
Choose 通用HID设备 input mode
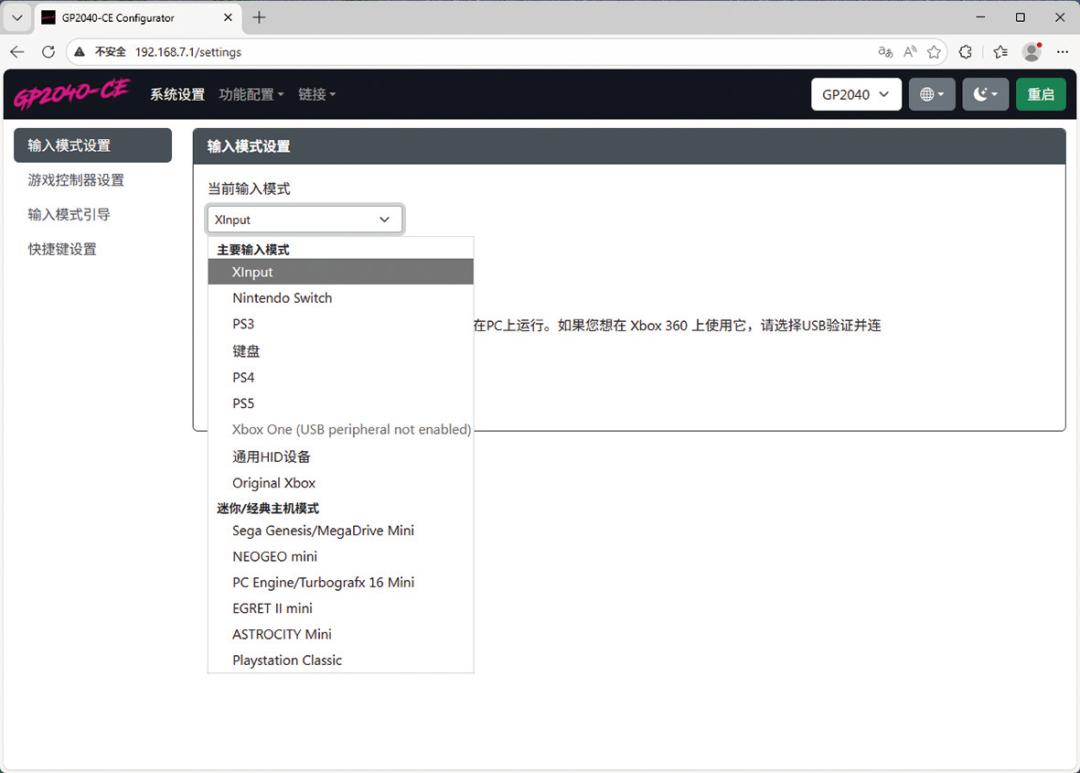[x=340, y=456]
